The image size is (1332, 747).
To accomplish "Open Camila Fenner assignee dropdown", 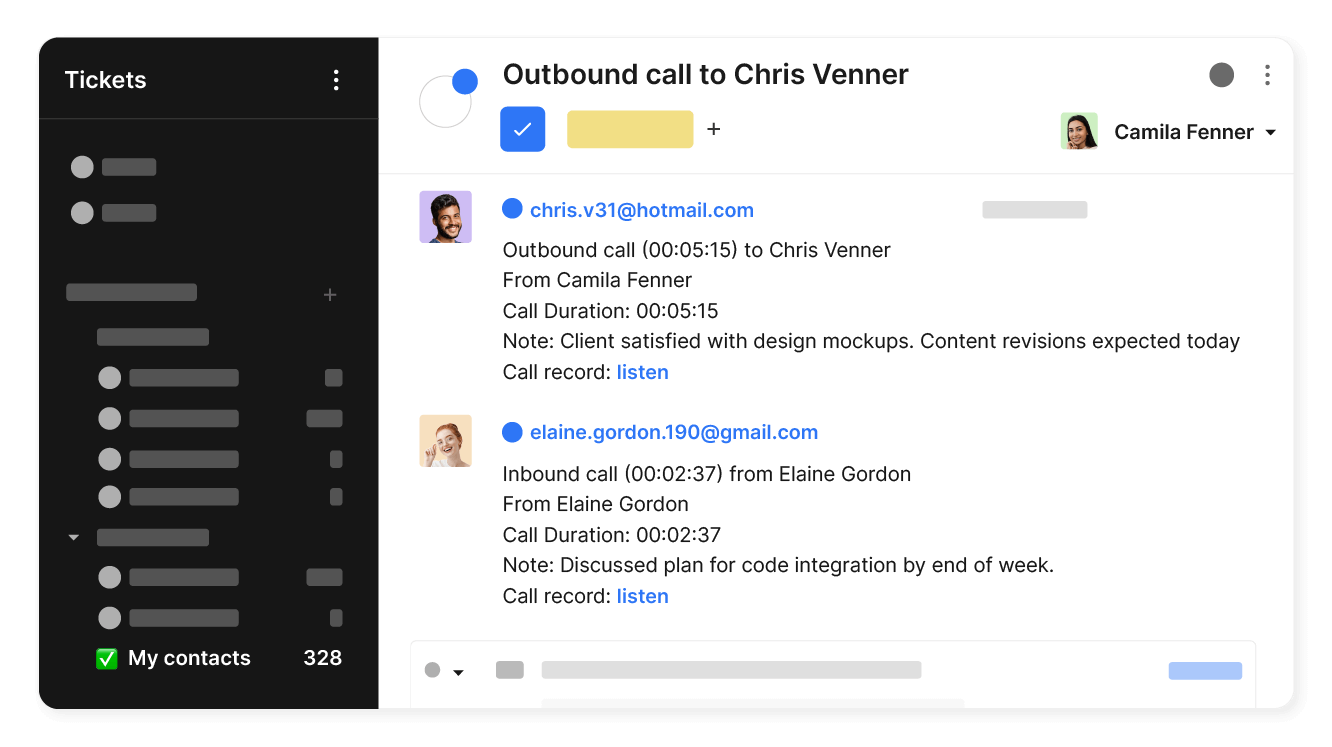I will (x=1270, y=133).
